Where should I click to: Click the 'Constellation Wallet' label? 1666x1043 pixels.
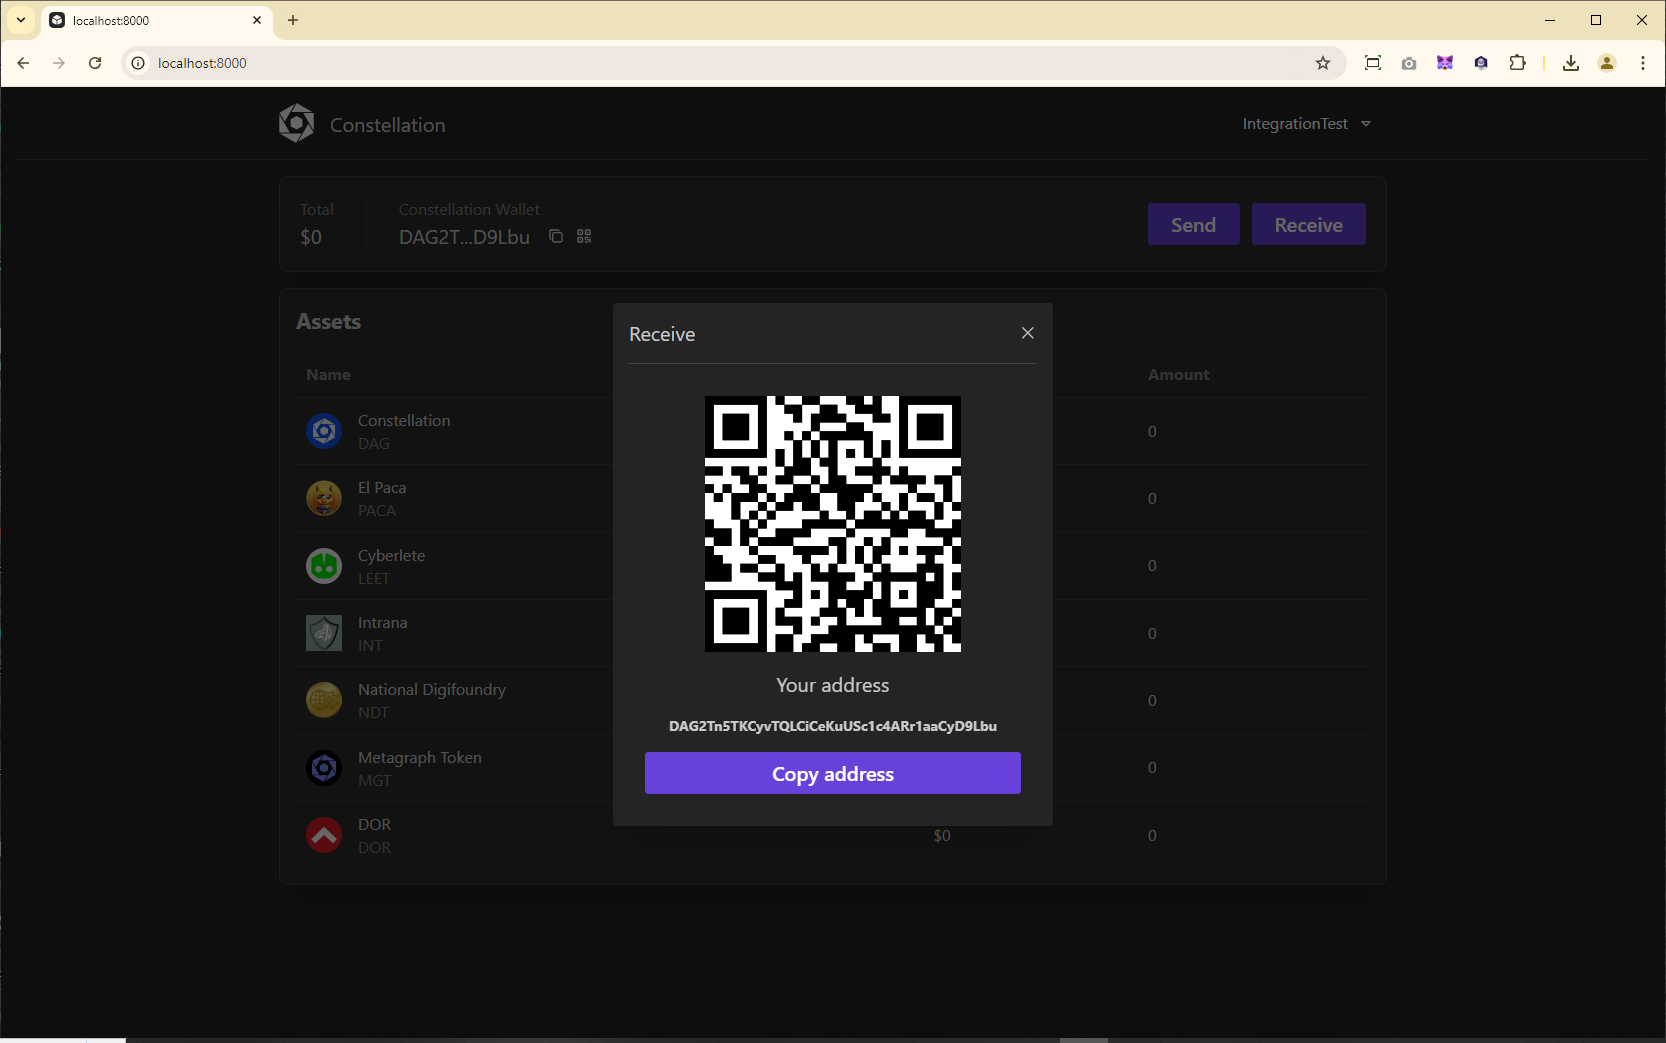click(469, 209)
